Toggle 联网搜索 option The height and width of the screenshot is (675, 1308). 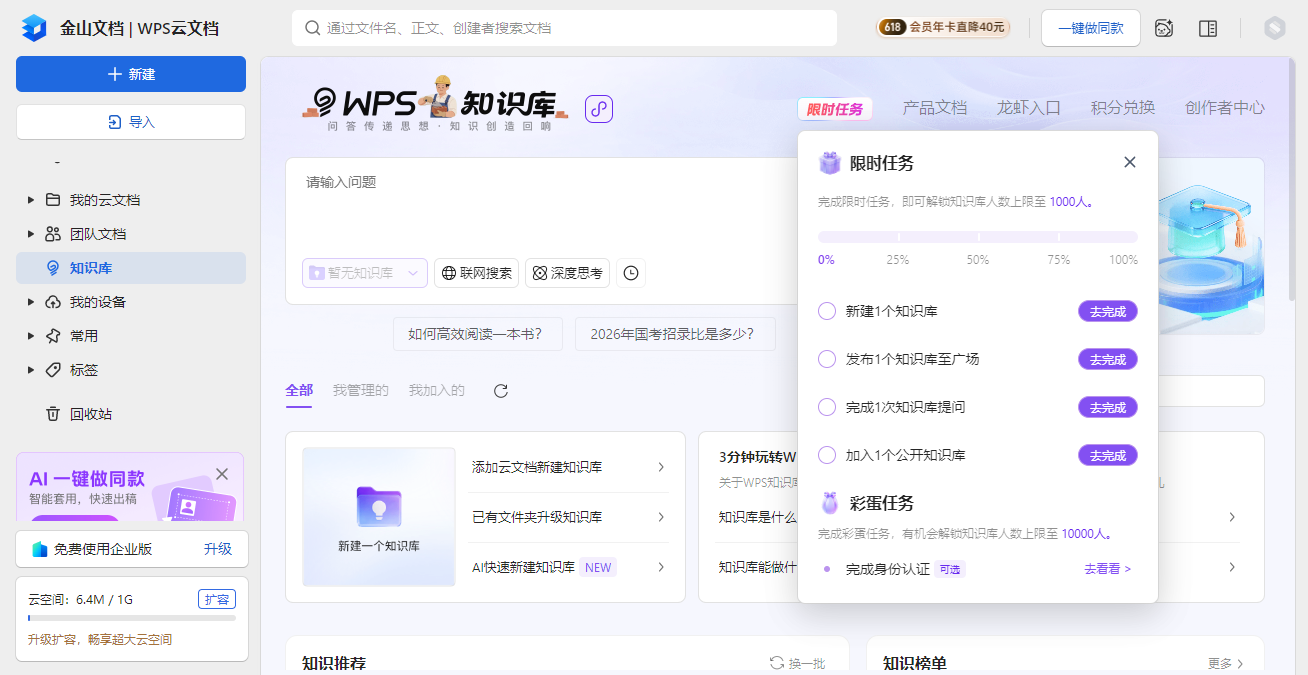point(476,273)
